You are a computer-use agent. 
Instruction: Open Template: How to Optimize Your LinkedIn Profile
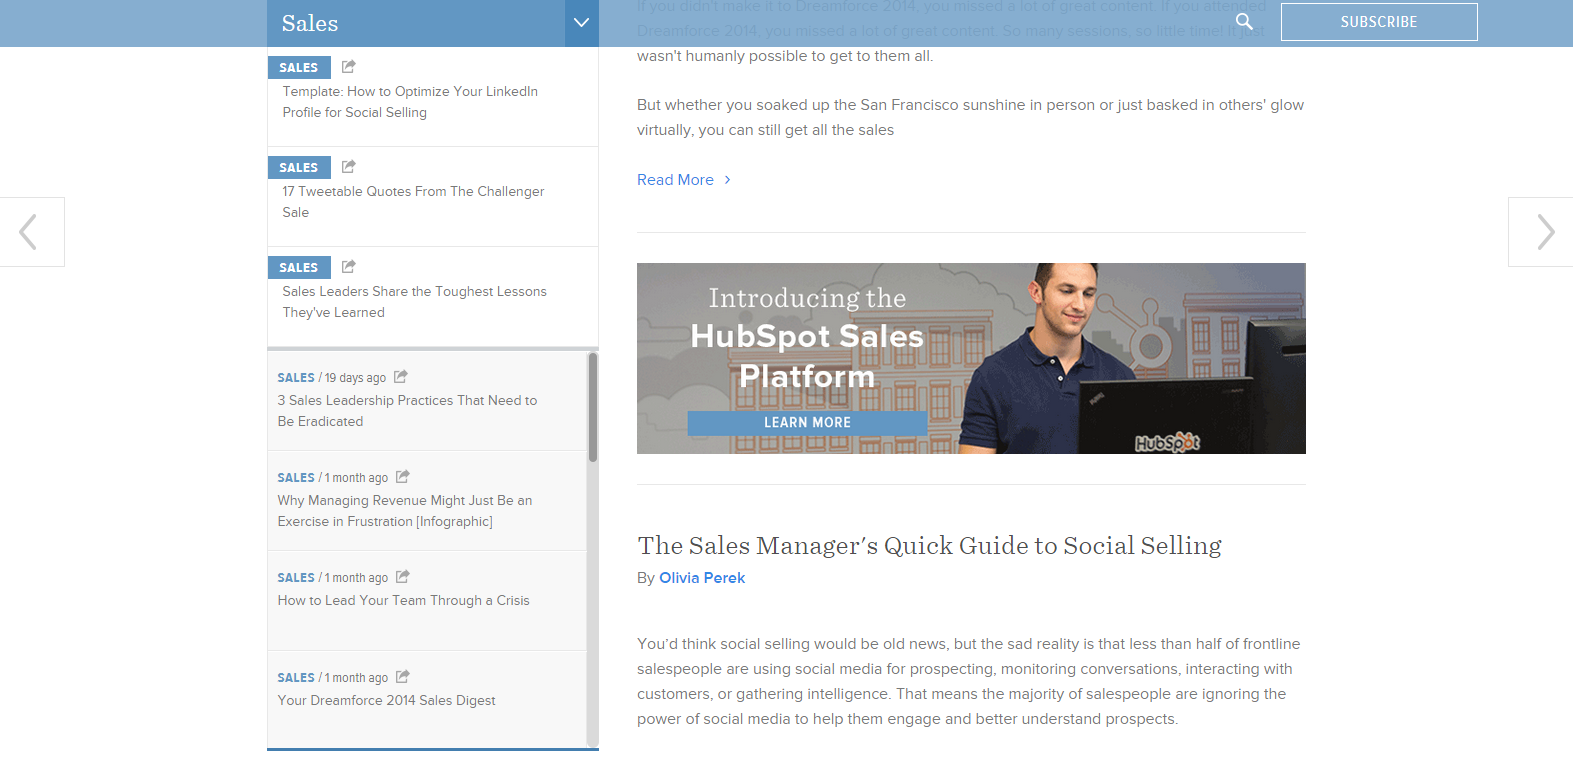pyautogui.click(x=410, y=102)
